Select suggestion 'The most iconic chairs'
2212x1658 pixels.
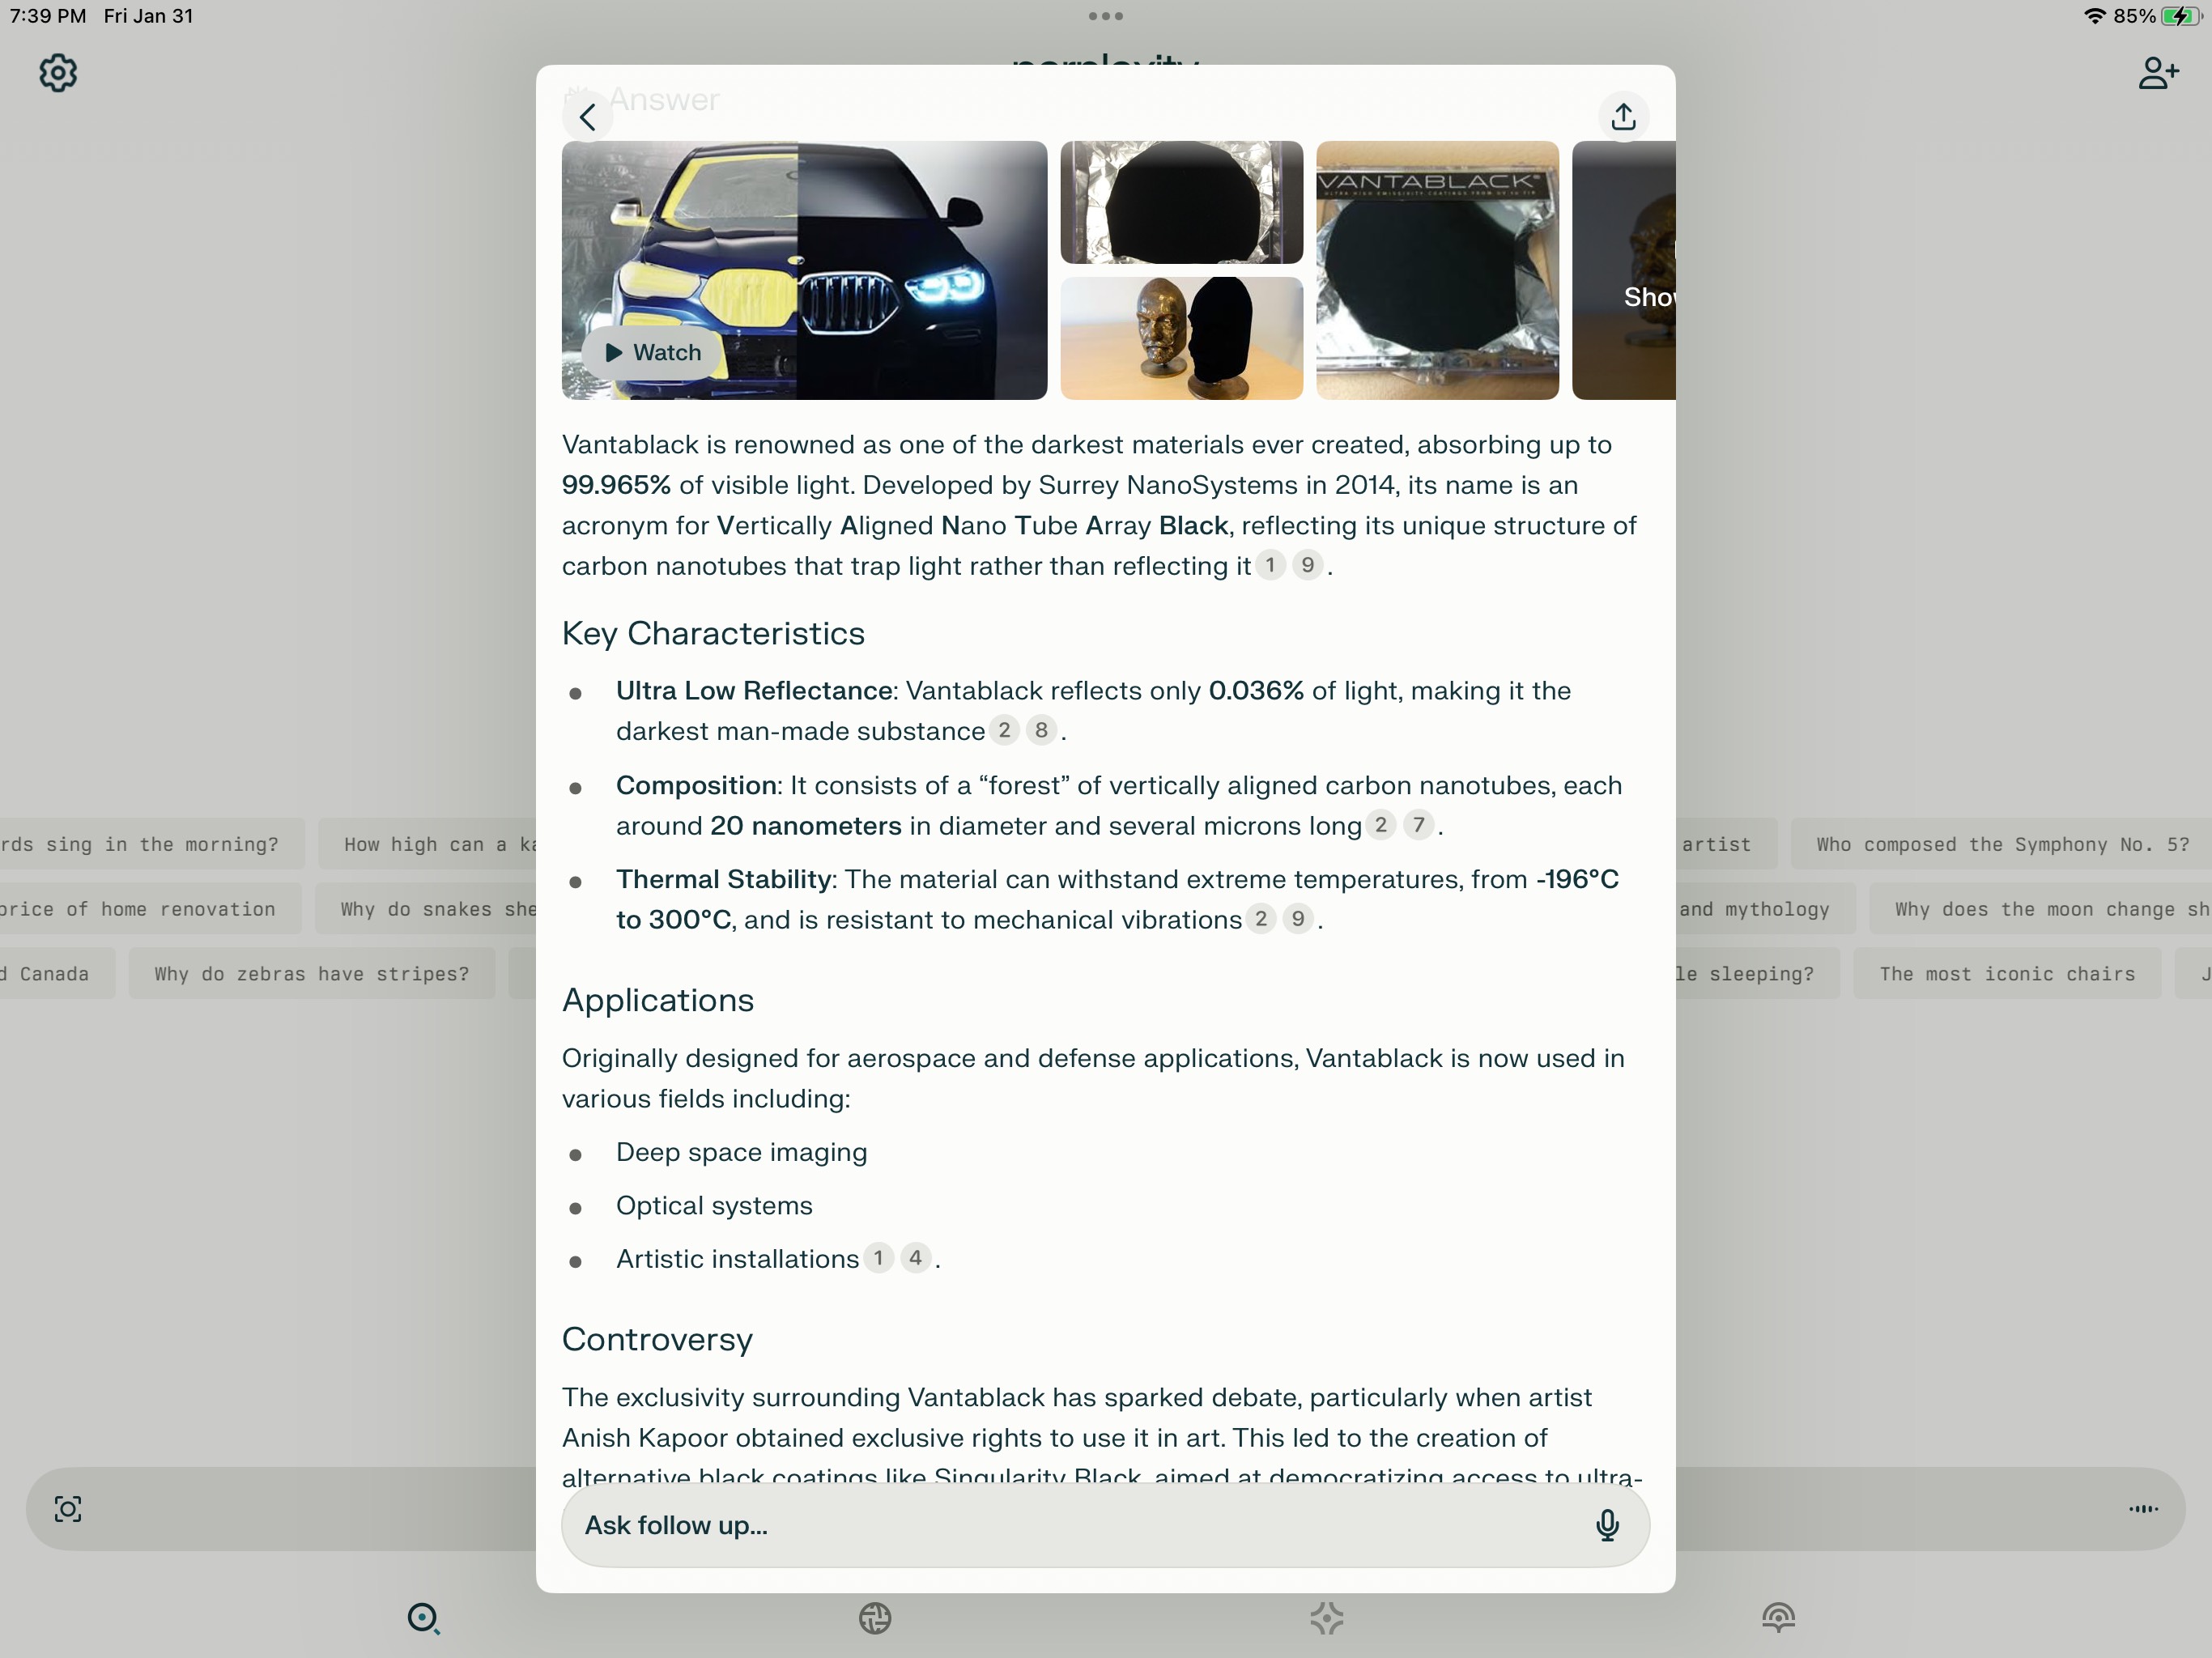(x=2007, y=974)
